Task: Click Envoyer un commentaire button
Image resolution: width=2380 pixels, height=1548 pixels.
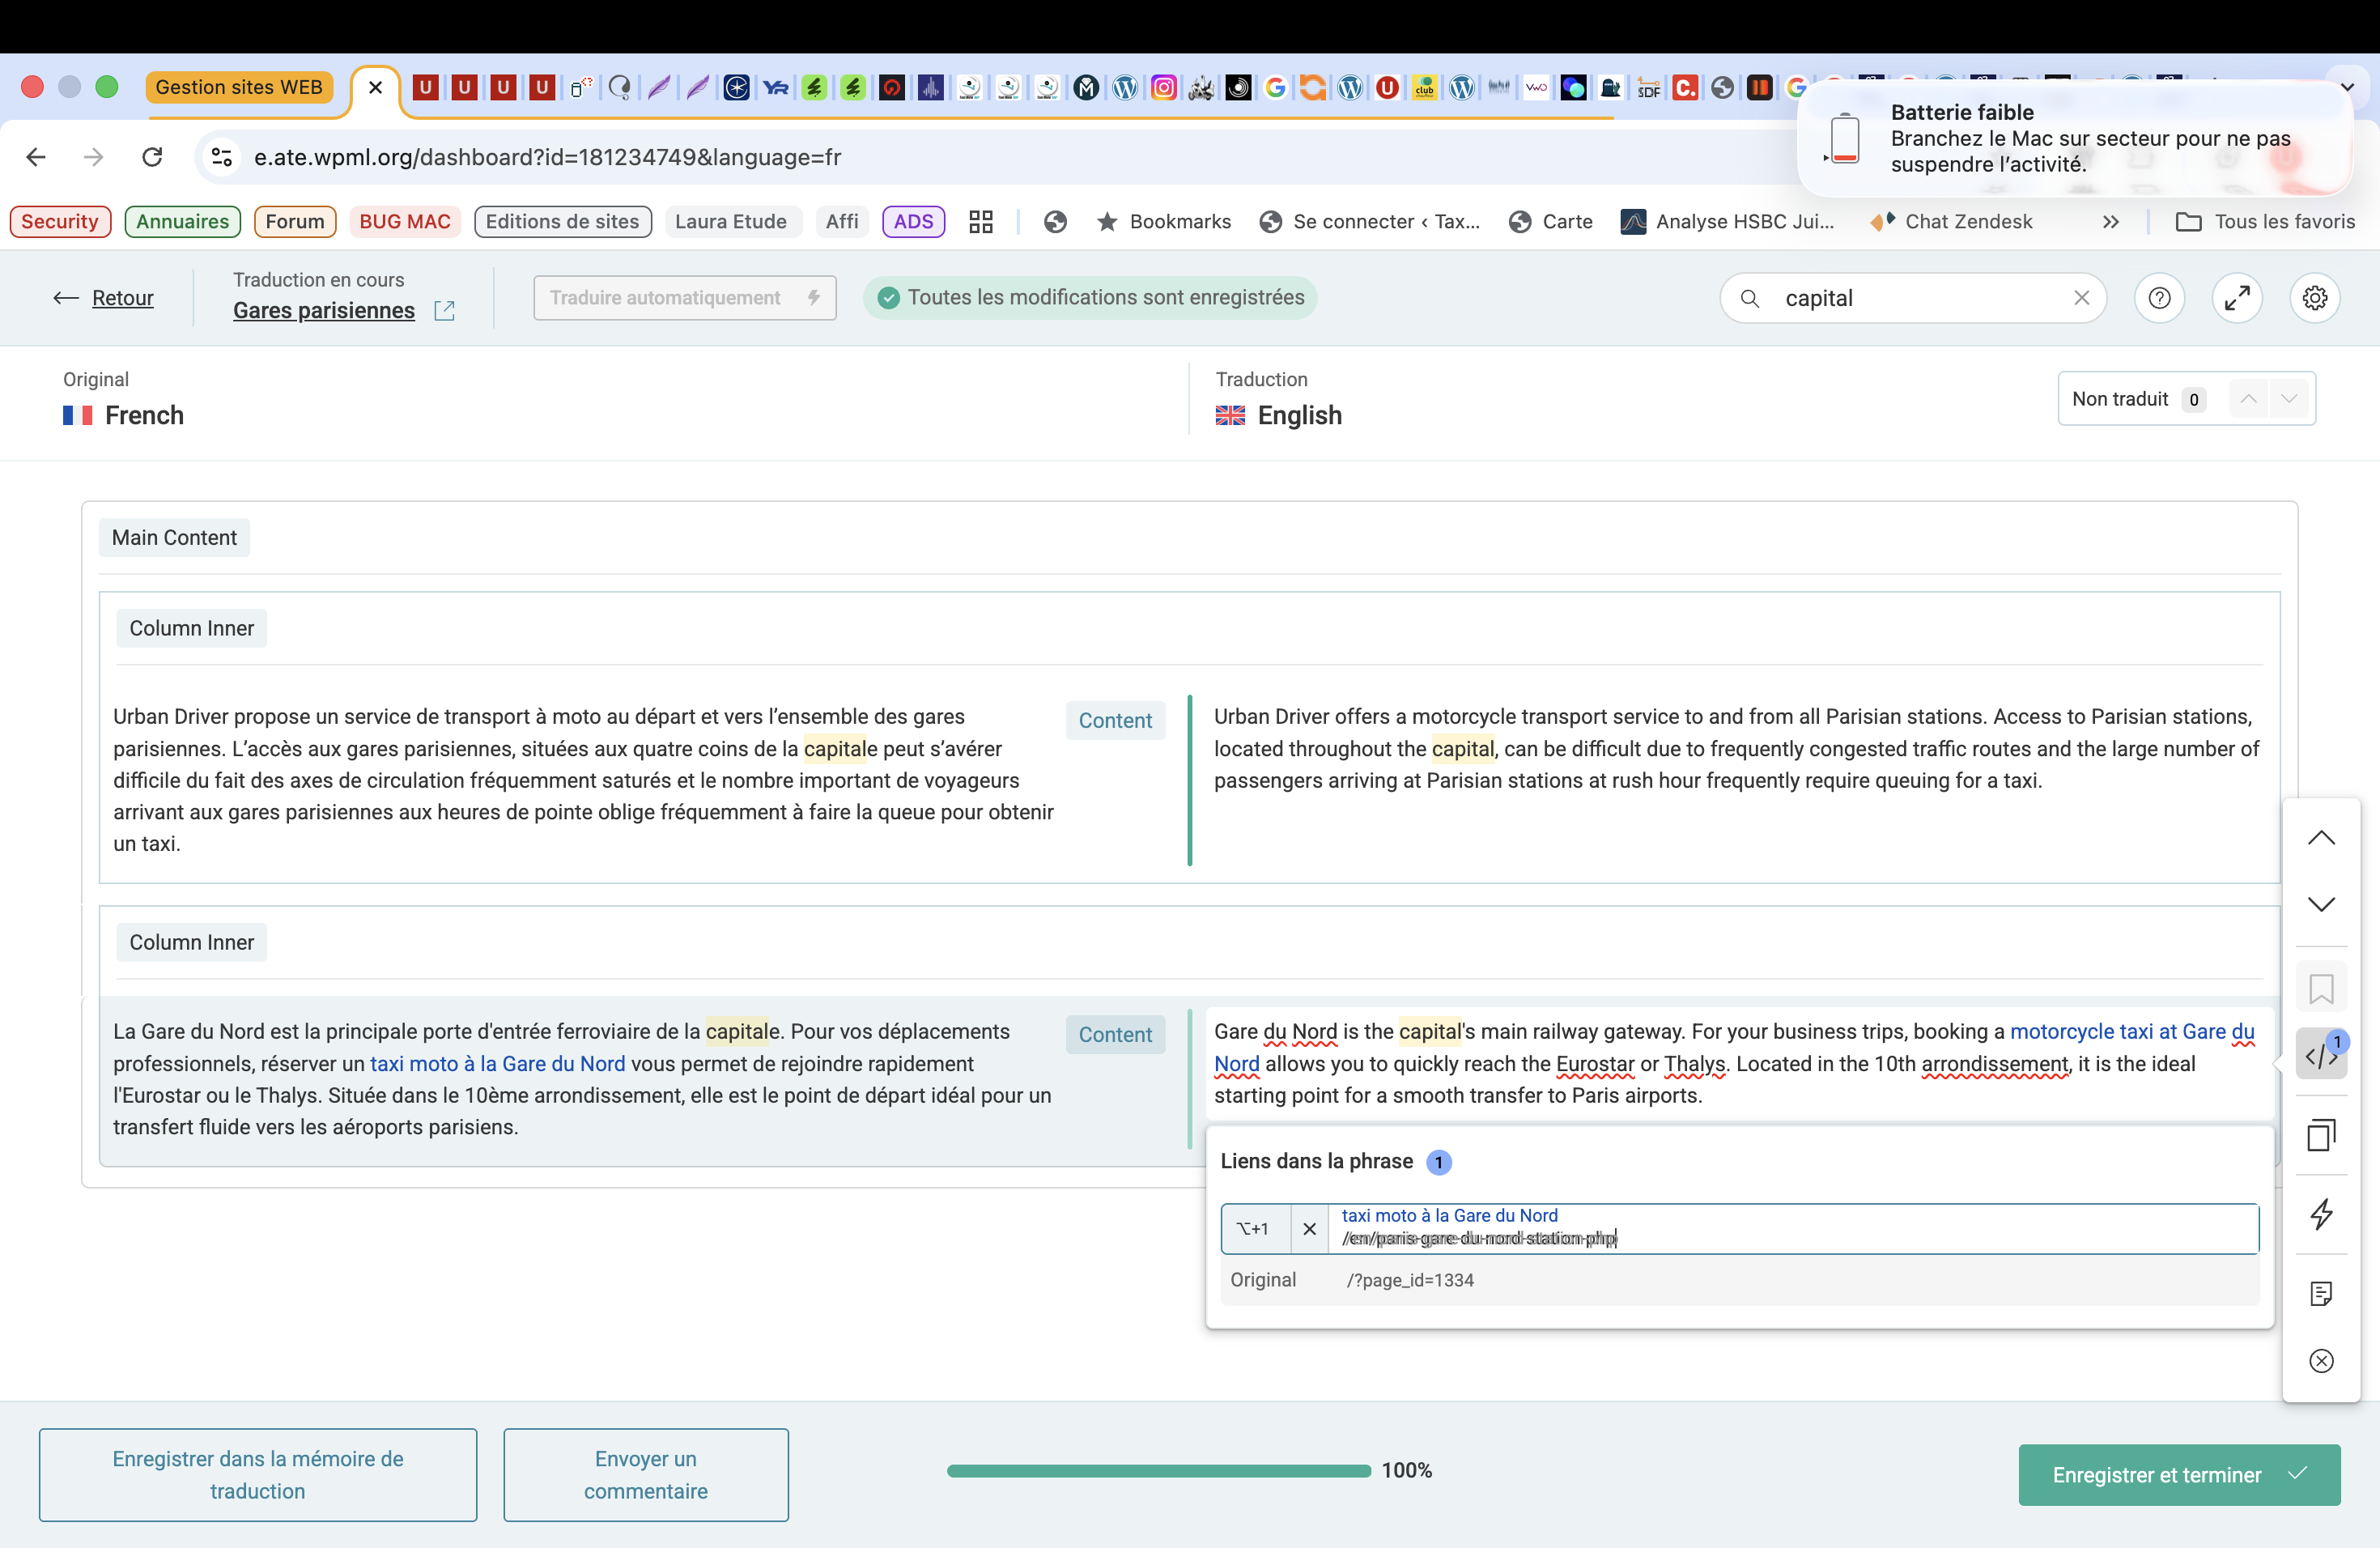Action: [x=645, y=1474]
